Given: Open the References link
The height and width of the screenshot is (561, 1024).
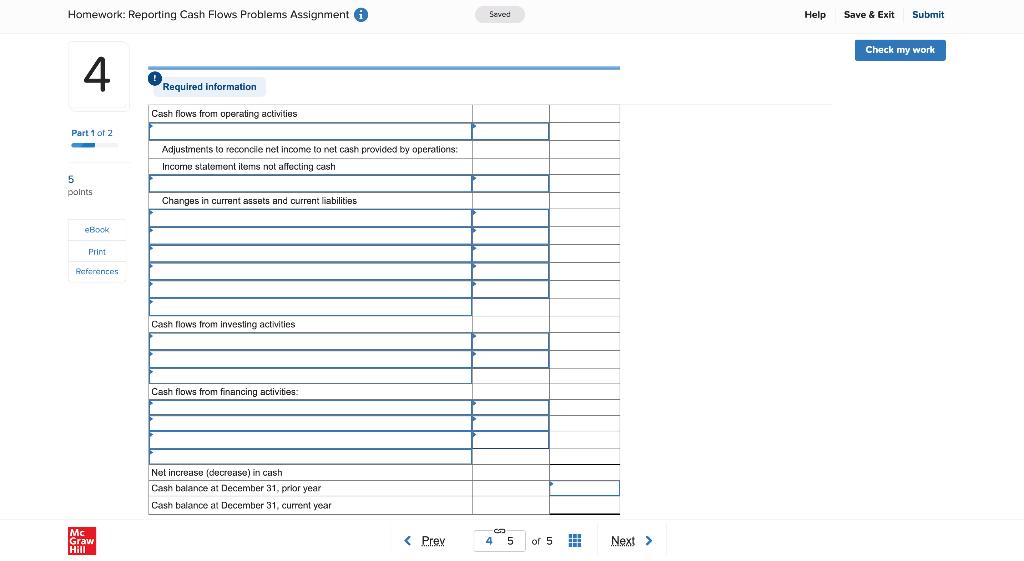Looking at the screenshot, I should (x=97, y=272).
